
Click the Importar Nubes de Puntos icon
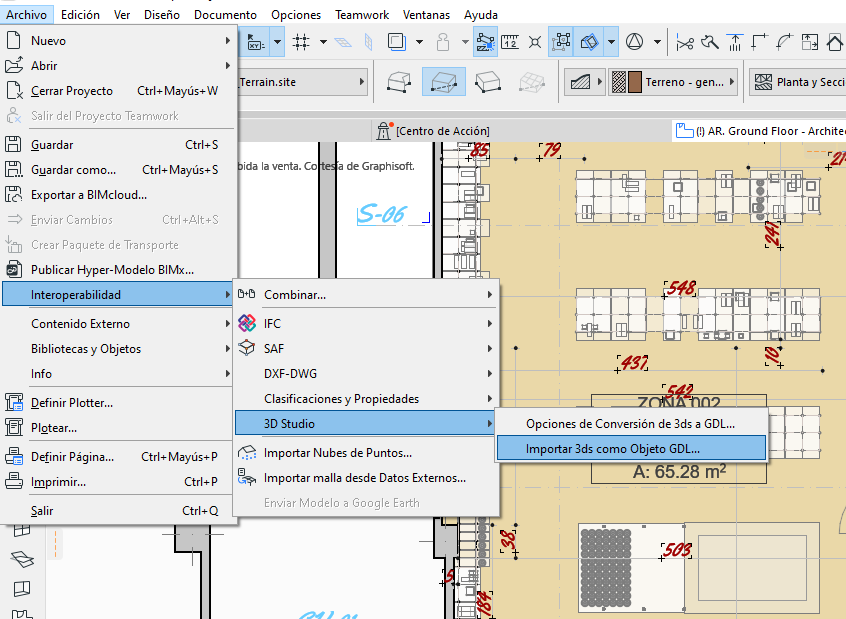247,453
